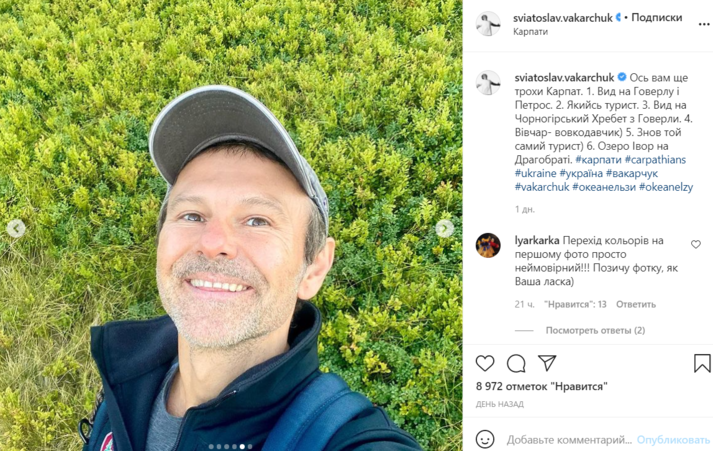Viewport: 713px width, 451px height.
Task: Open the #okeanelzy hashtag
Action: (x=665, y=186)
